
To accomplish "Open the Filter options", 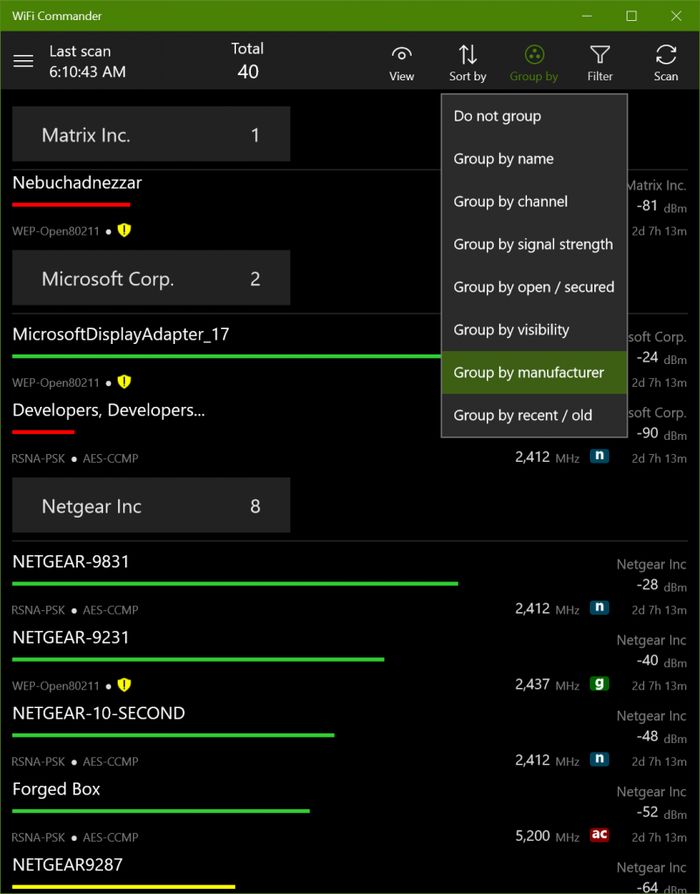I will click(600, 60).
